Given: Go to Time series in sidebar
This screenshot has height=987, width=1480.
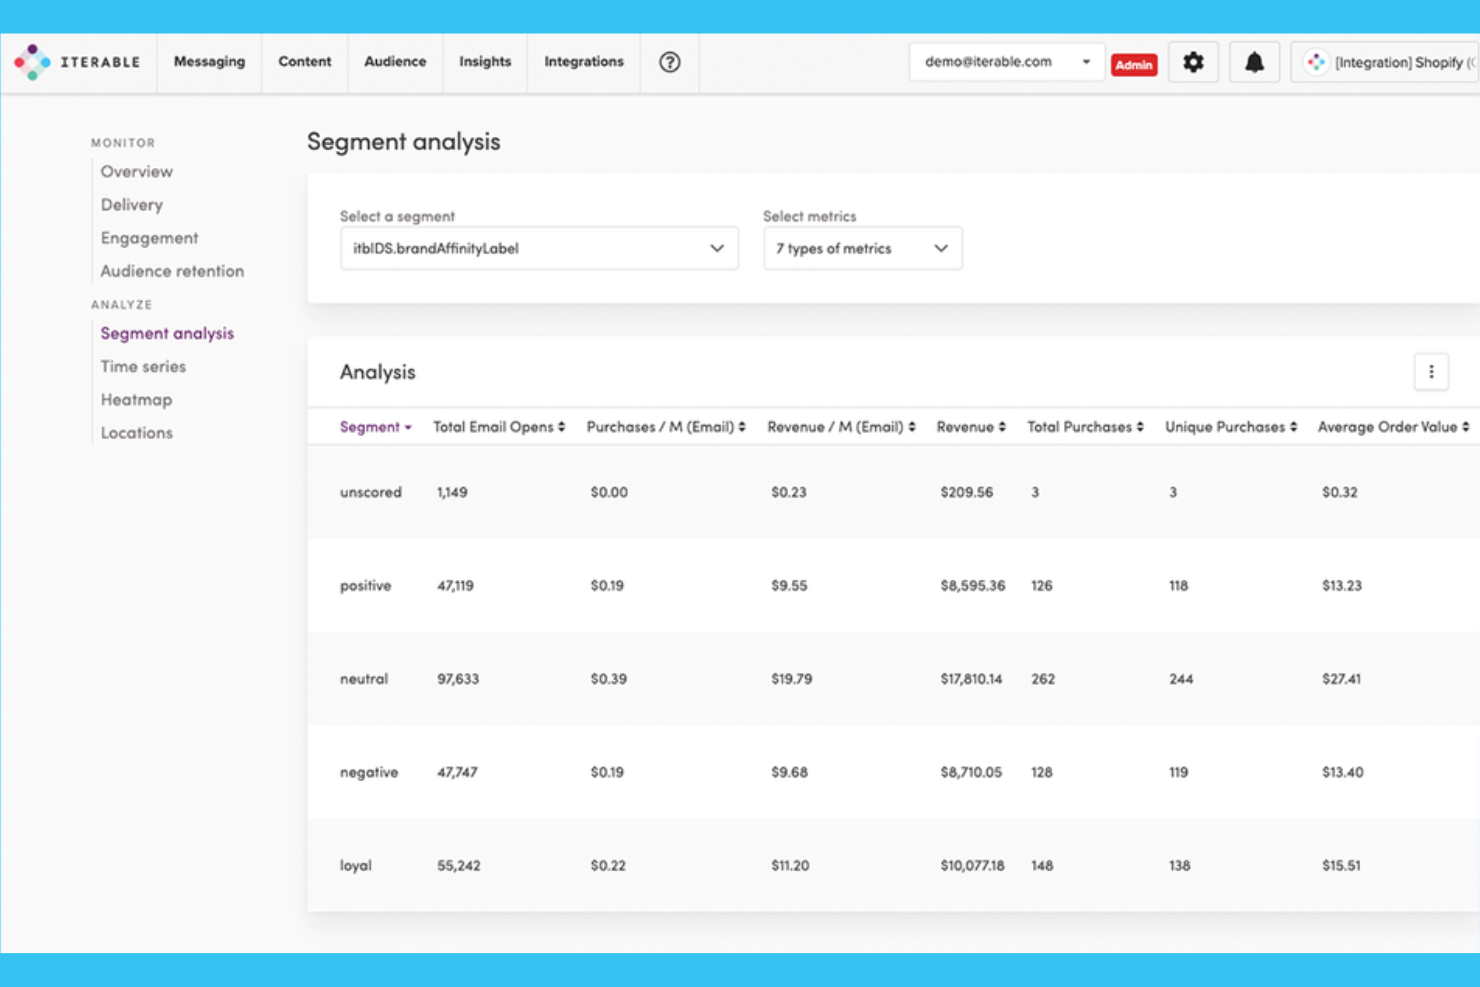Looking at the screenshot, I should 143,367.
